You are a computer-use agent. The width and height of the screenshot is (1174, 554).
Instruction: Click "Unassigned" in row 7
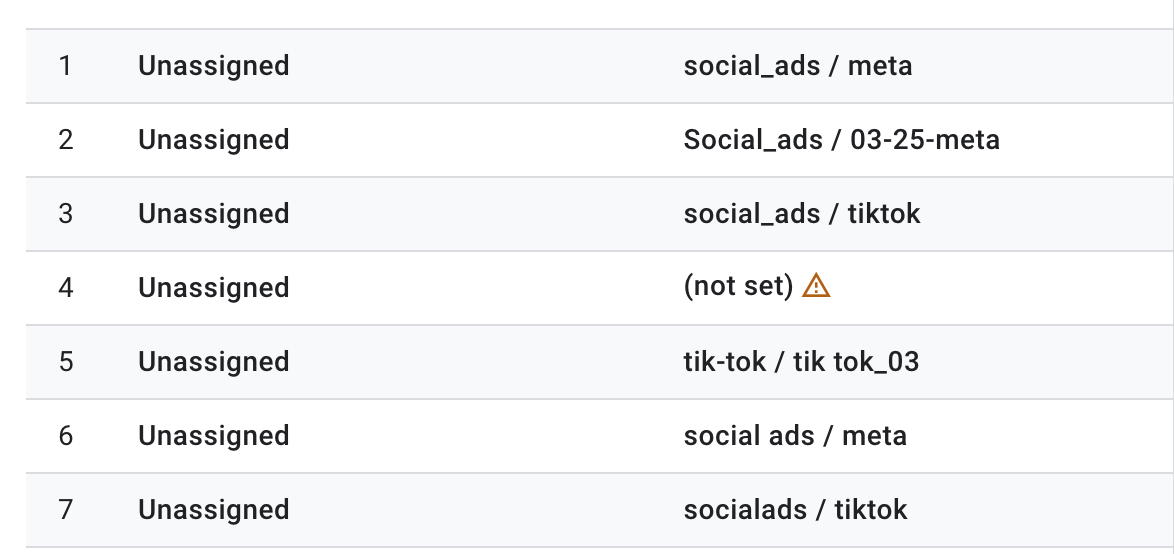click(214, 510)
